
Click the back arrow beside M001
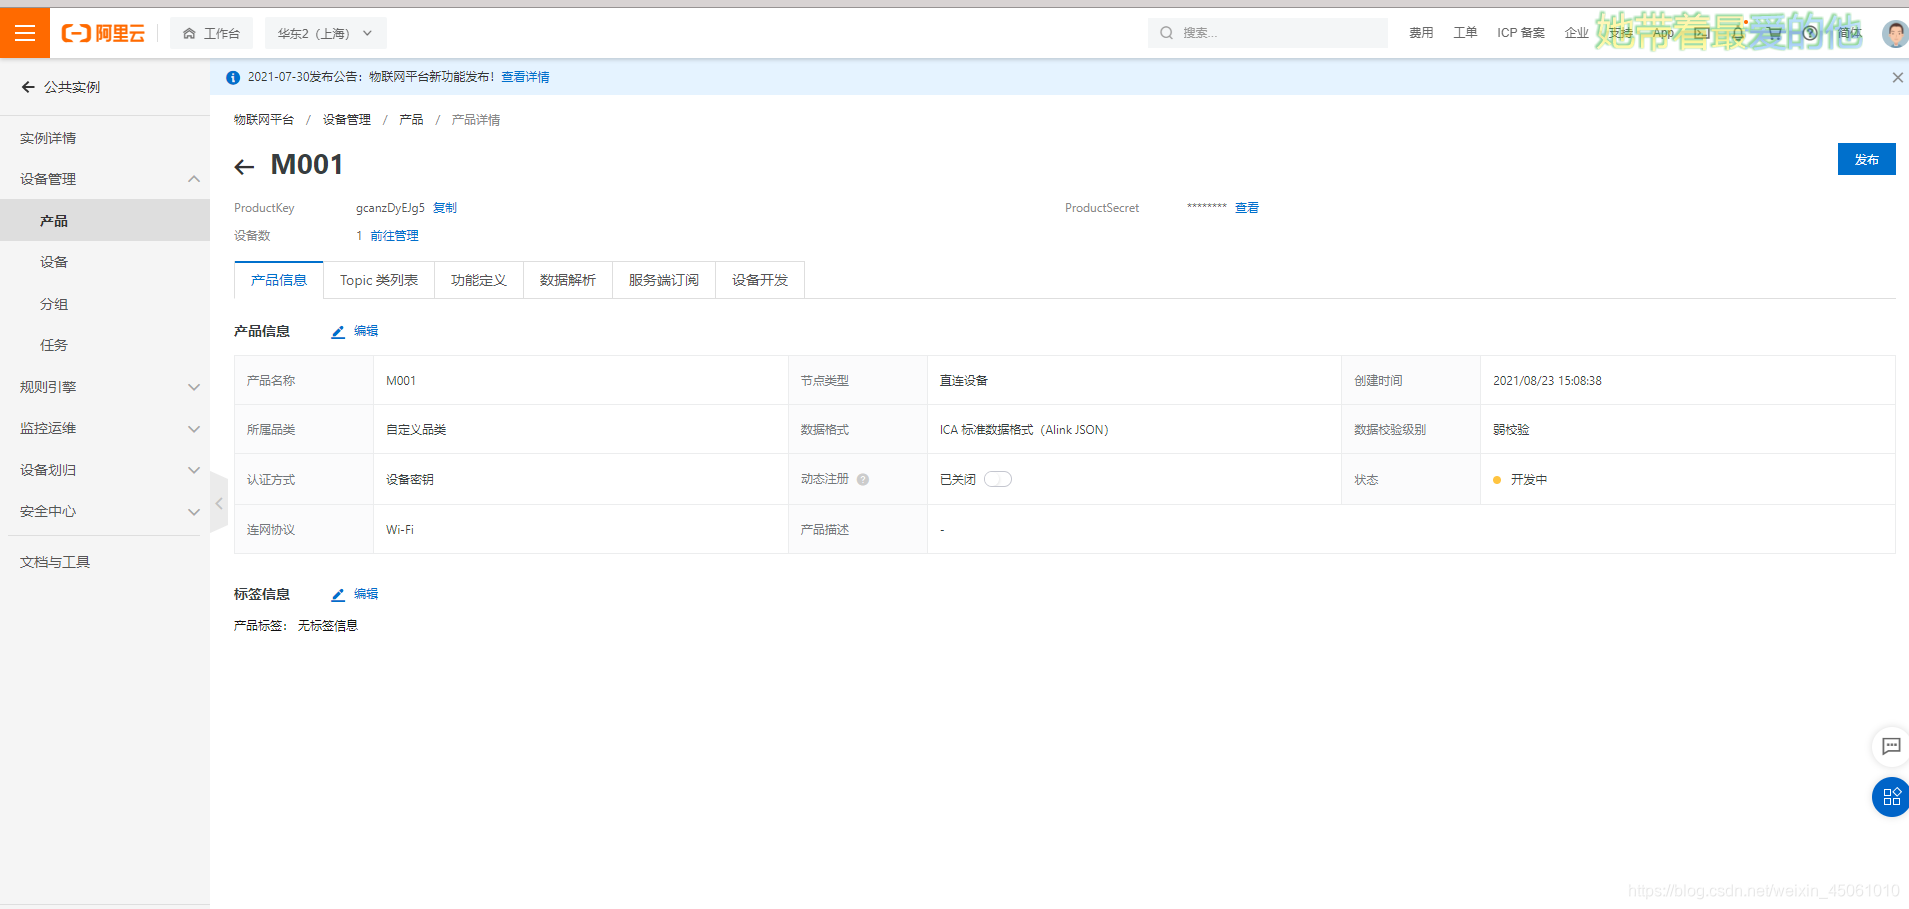coord(244,166)
